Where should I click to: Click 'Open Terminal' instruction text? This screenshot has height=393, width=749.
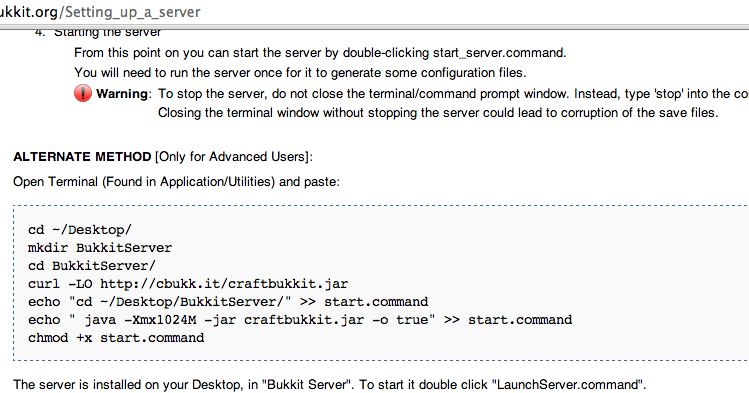55,182
